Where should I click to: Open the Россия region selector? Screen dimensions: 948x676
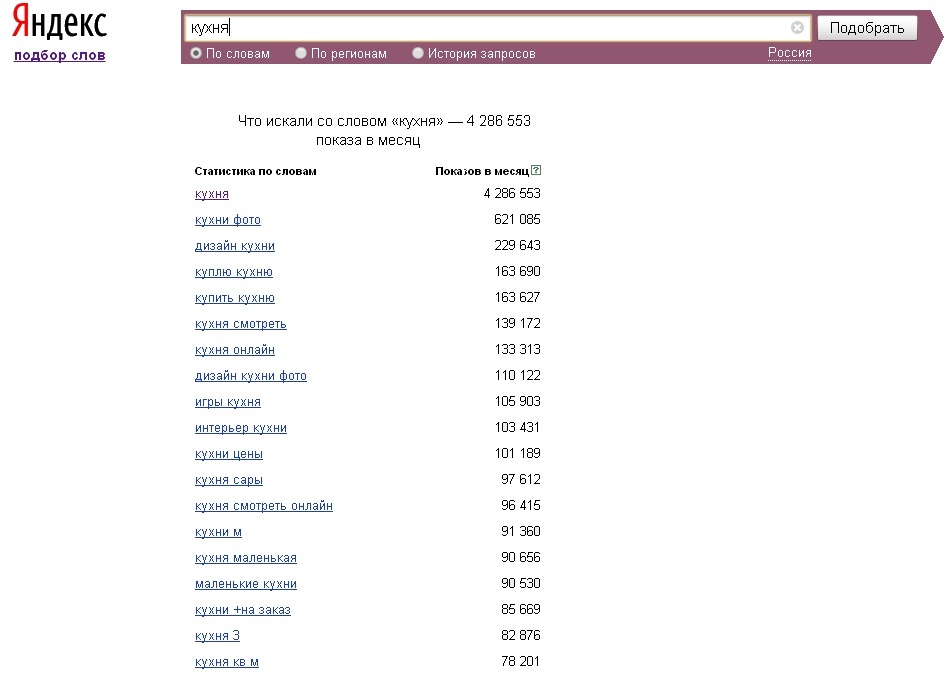click(790, 53)
